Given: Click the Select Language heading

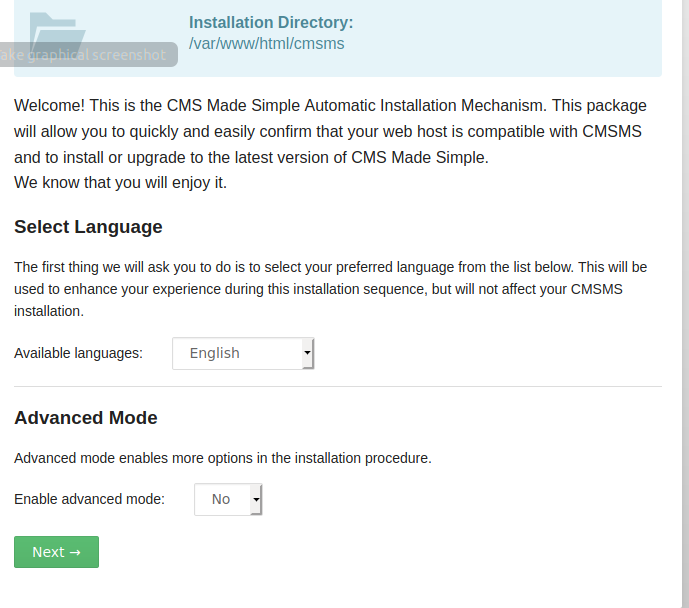Looking at the screenshot, I should tap(88, 227).
